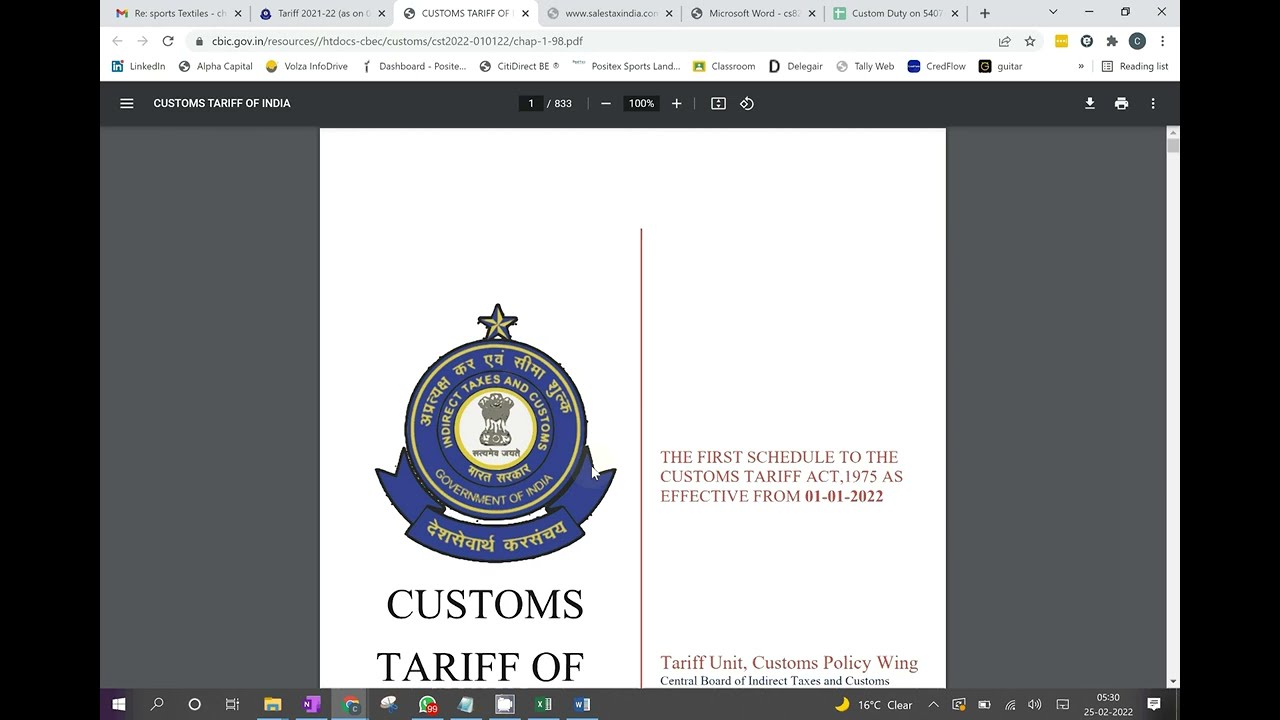Open the Windows notification center
The height and width of the screenshot is (720, 1280).
click(x=1154, y=704)
